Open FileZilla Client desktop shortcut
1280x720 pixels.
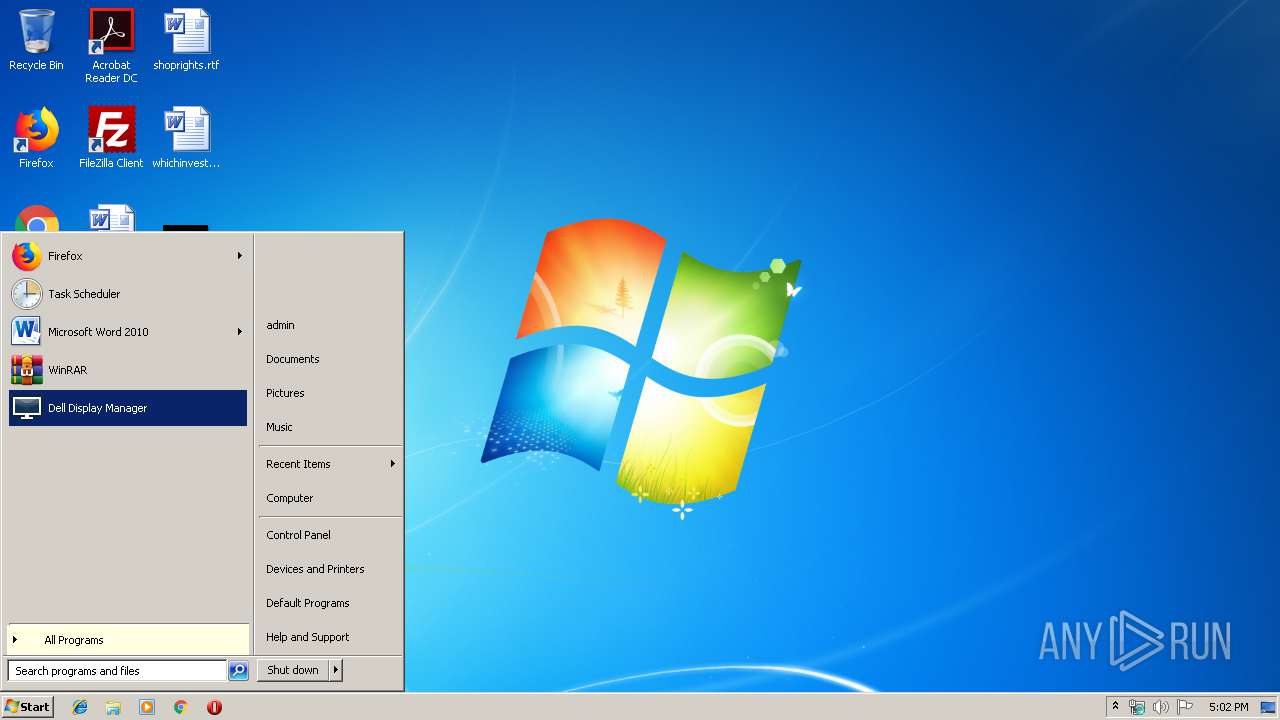click(x=111, y=138)
